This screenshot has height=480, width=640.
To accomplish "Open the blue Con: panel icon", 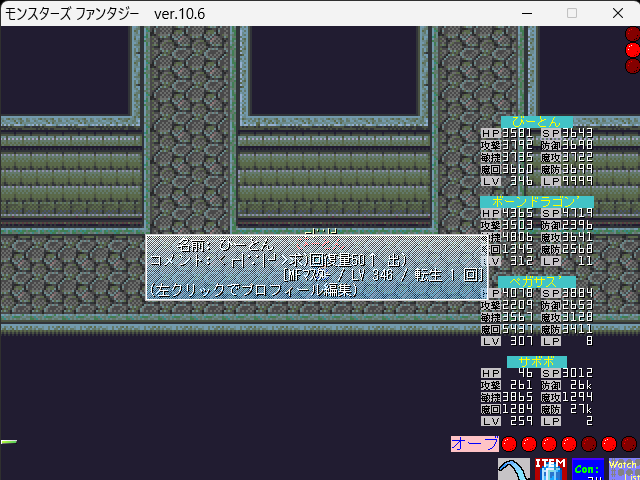I will pos(588,469).
